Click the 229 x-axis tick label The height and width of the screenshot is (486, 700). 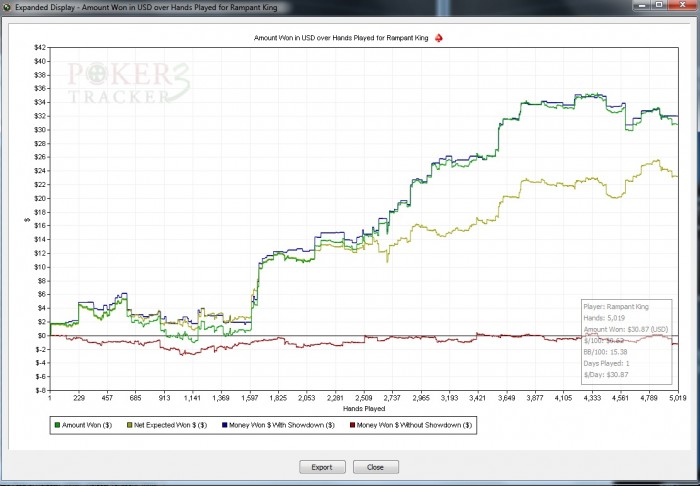pos(79,398)
